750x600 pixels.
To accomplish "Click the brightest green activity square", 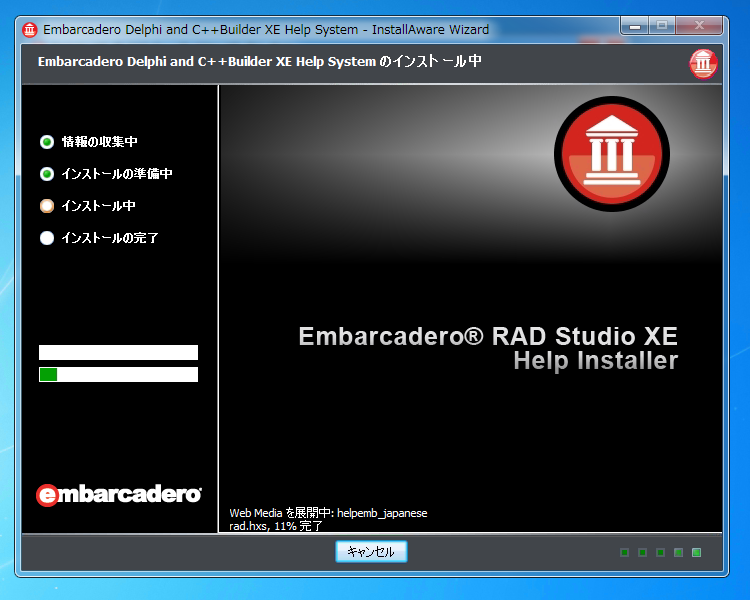I will (696, 553).
